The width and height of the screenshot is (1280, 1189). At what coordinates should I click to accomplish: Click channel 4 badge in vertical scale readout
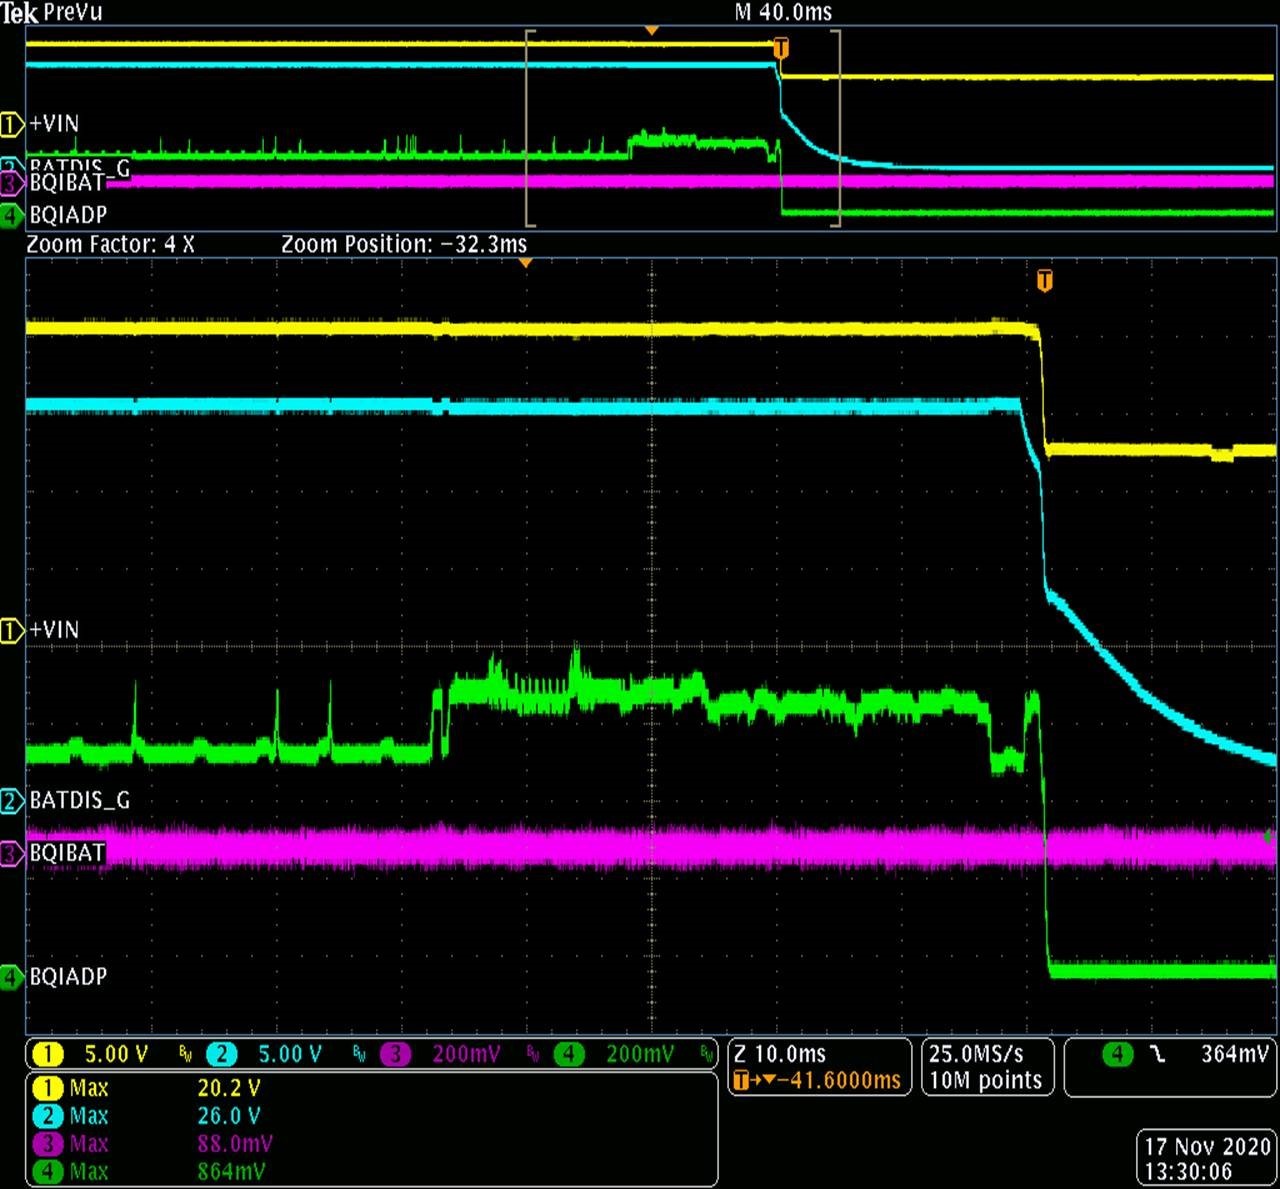tap(569, 1054)
